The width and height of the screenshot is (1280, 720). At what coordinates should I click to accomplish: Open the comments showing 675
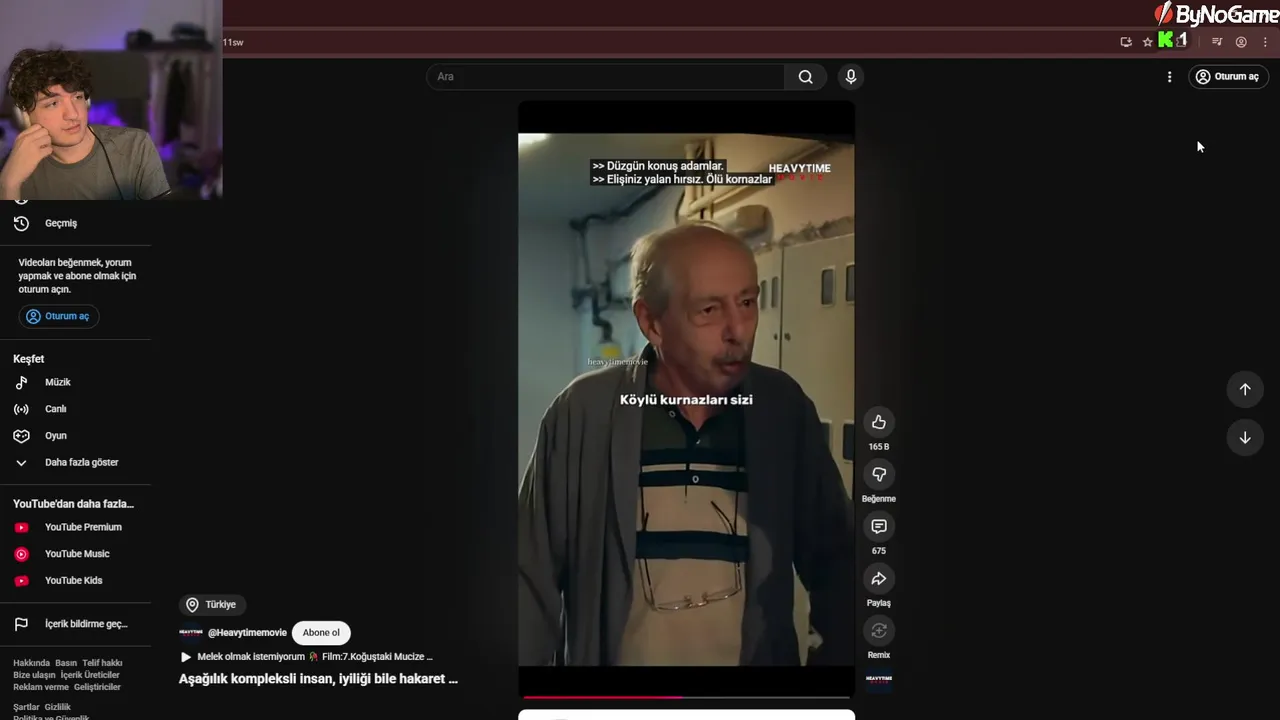pos(878,526)
